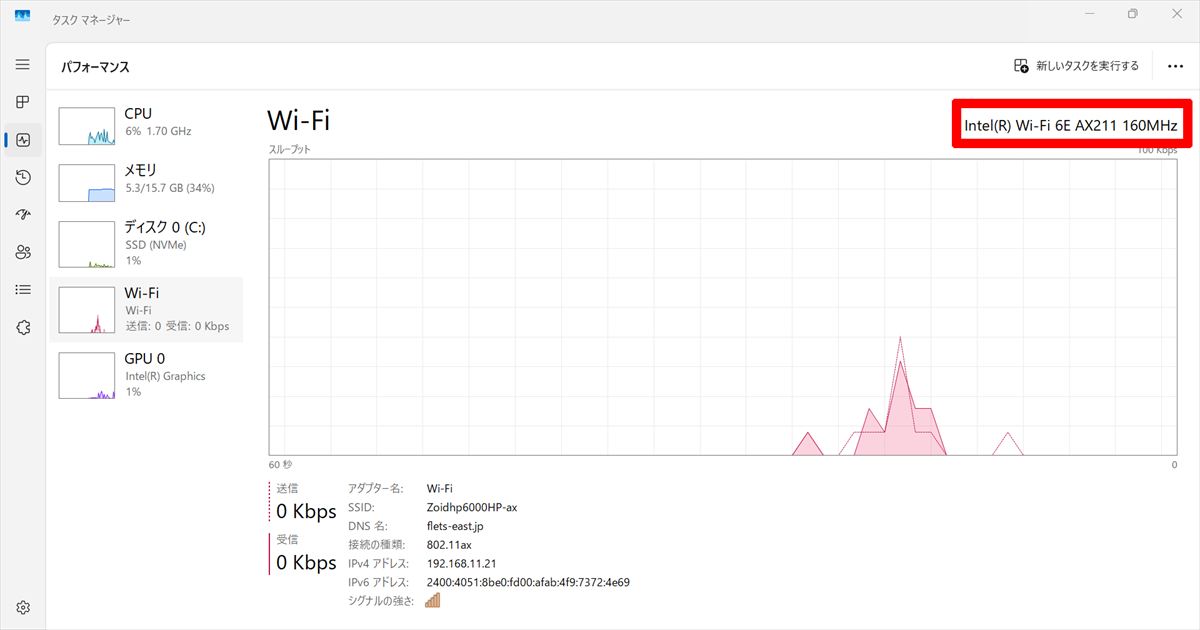Viewport: 1200px width, 630px height.
Task: Open the three-dots more options menu
Action: 1176,66
